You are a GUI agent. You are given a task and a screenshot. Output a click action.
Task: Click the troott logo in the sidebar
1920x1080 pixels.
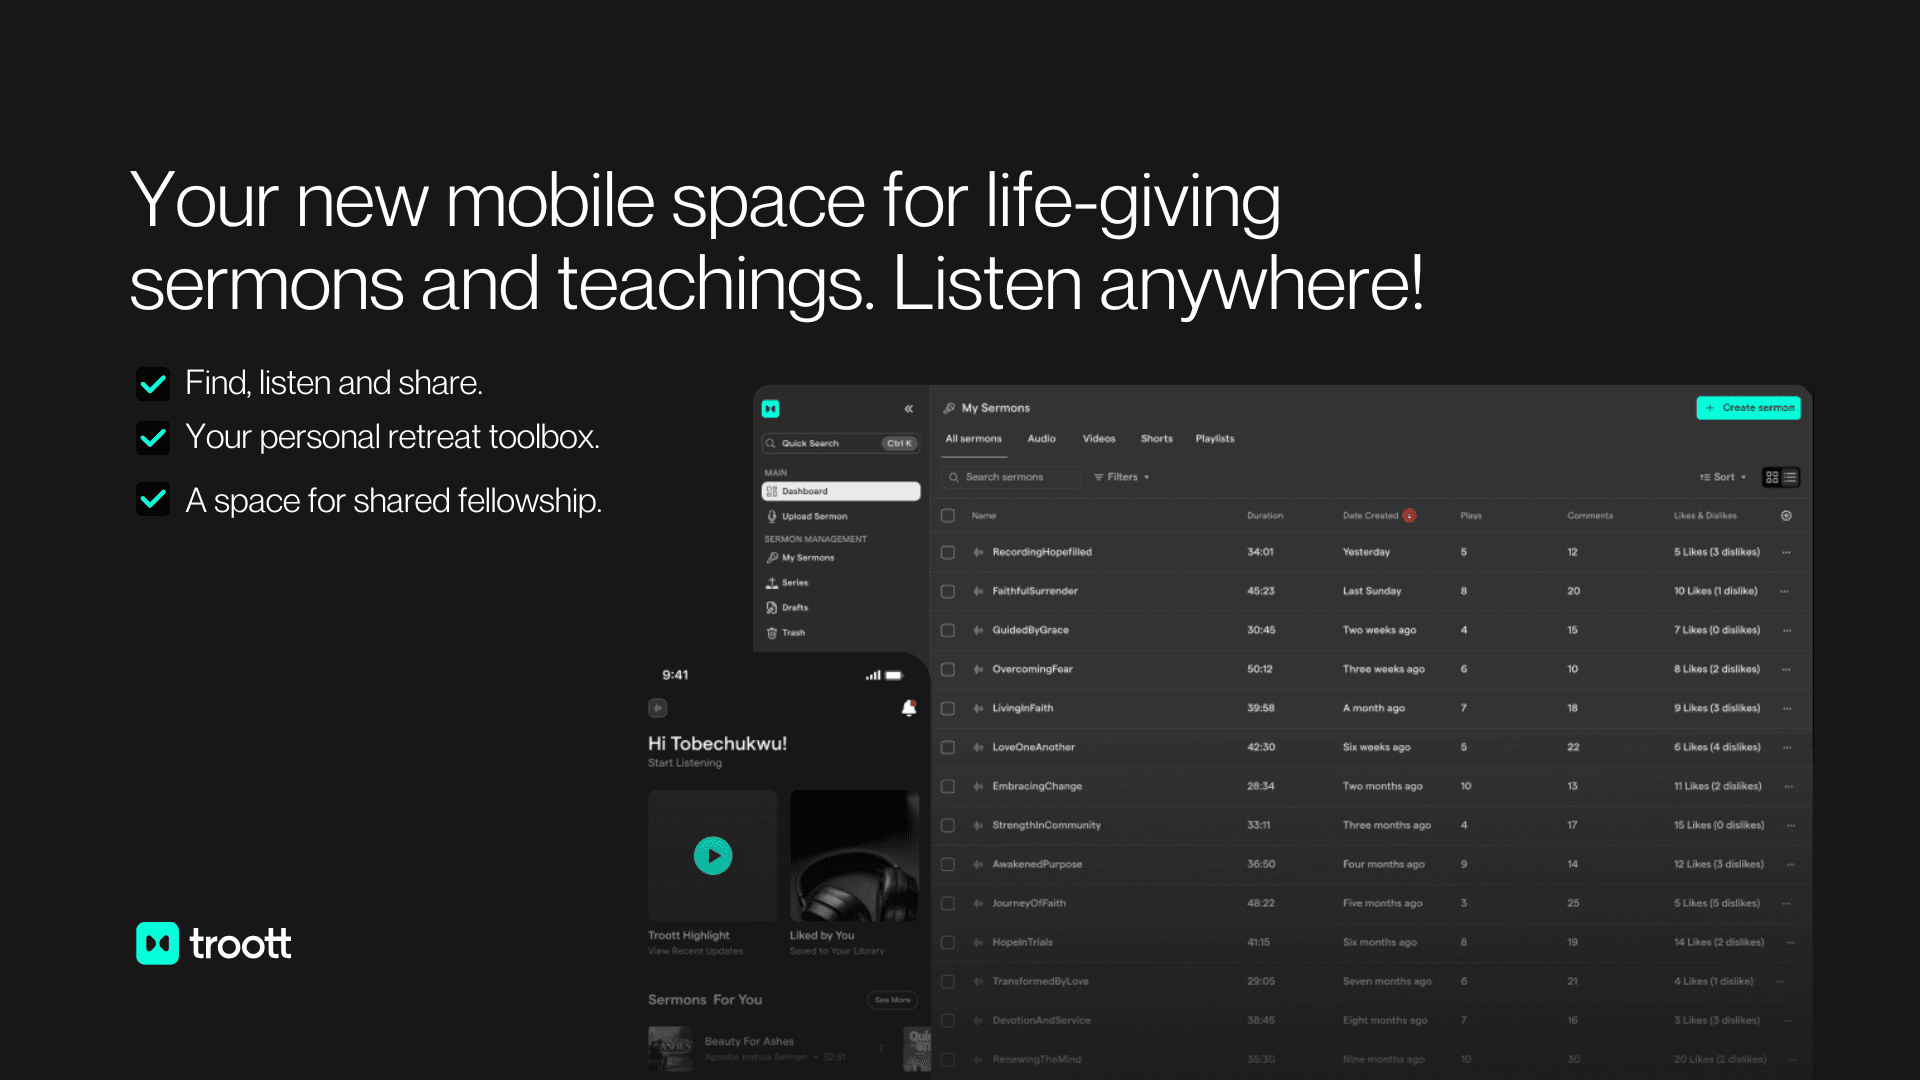770,408
